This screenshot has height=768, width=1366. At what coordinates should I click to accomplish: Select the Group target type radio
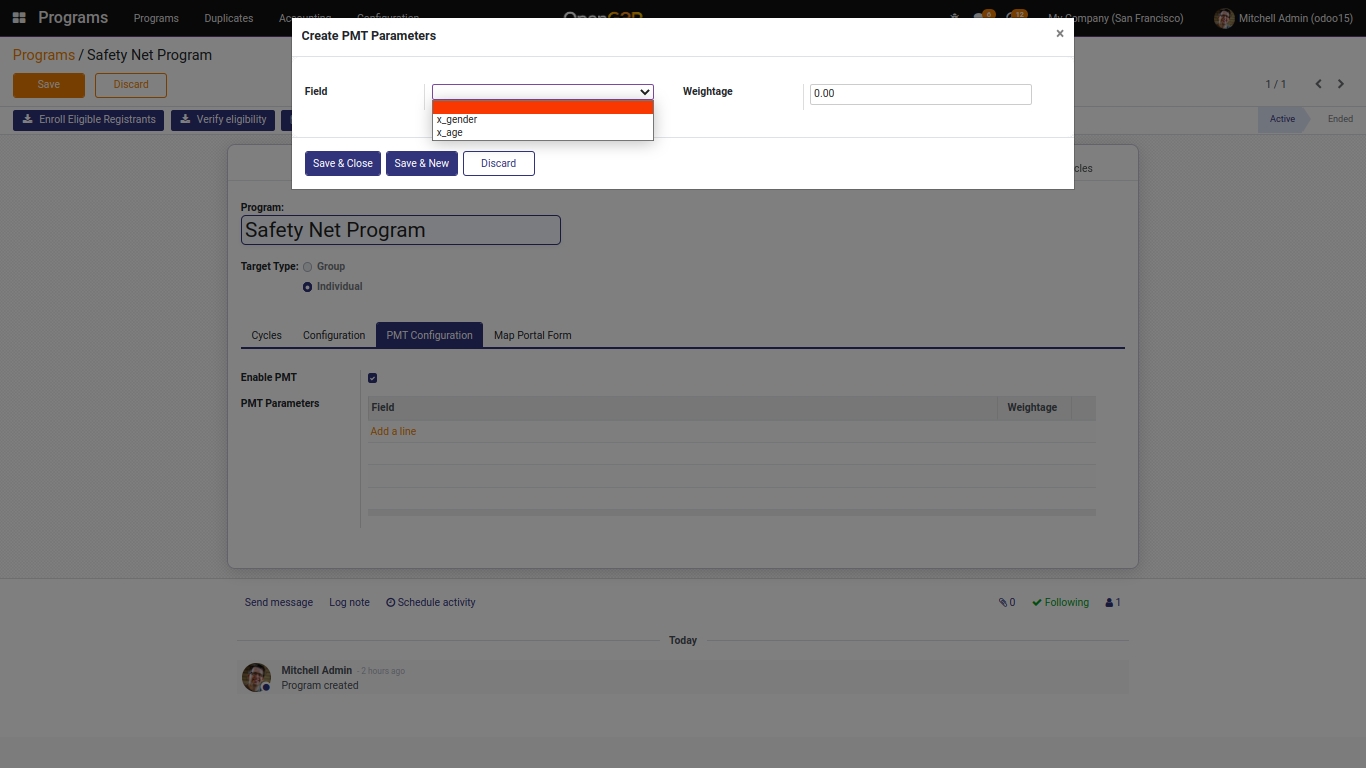[x=307, y=267]
